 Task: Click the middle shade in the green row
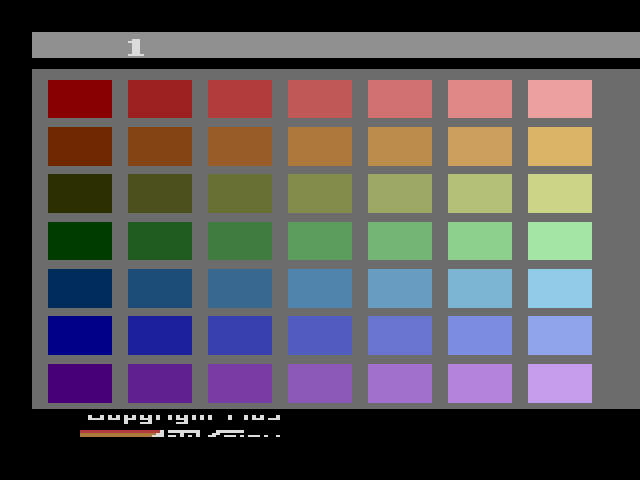(320, 241)
